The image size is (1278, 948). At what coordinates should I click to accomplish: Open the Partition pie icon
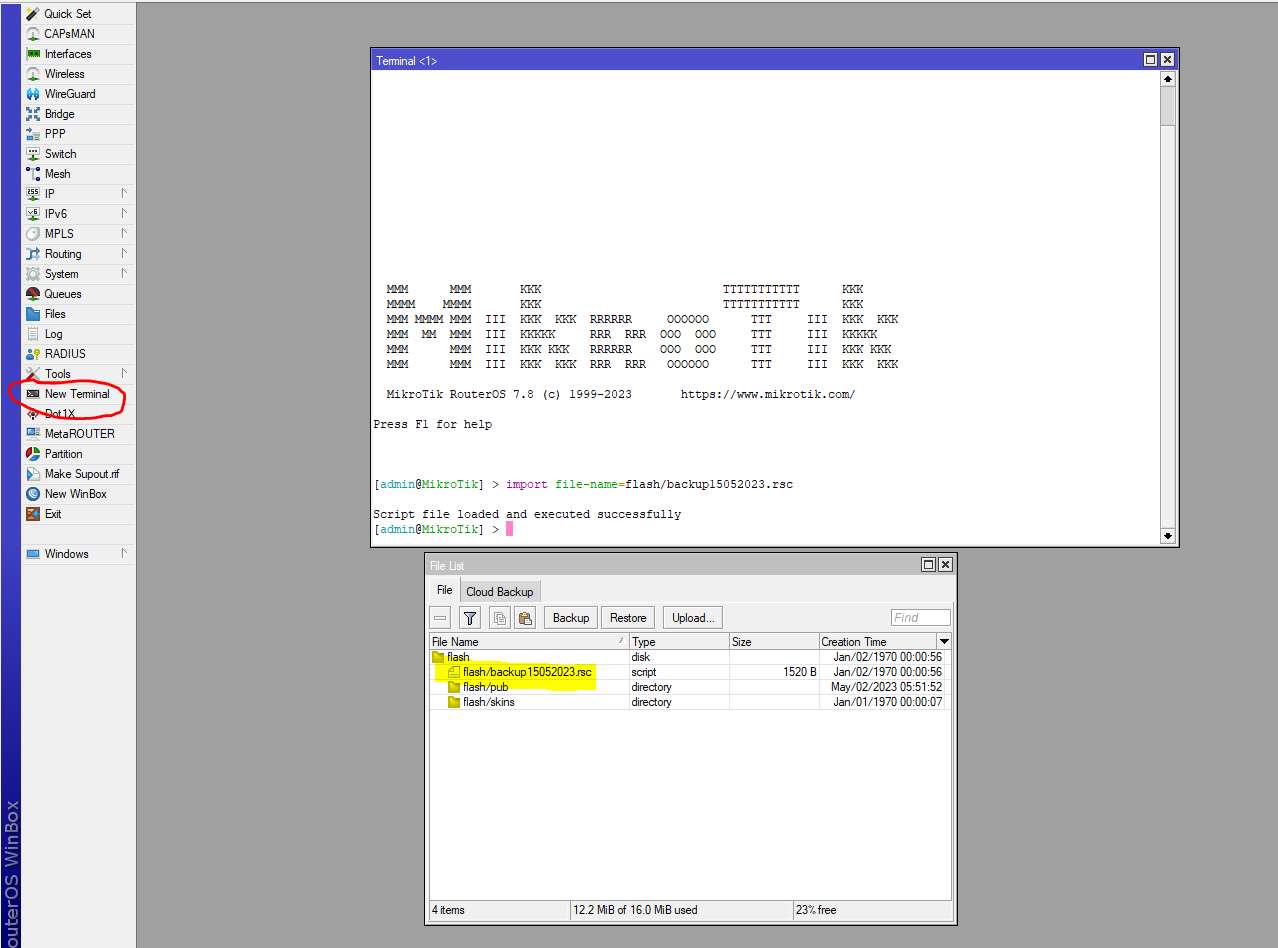click(33, 454)
